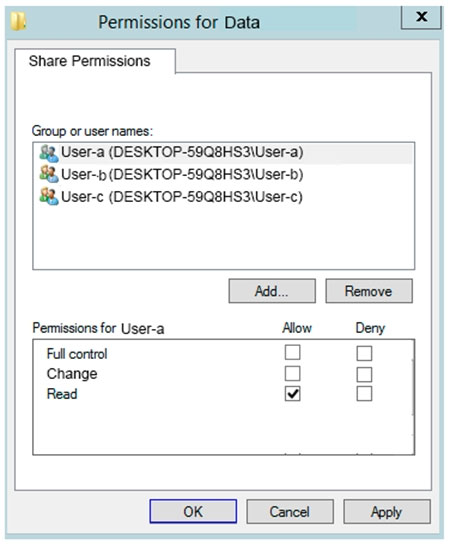450x544 pixels.
Task: Select User-b in the user list
Action: click(x=223, y=175)
